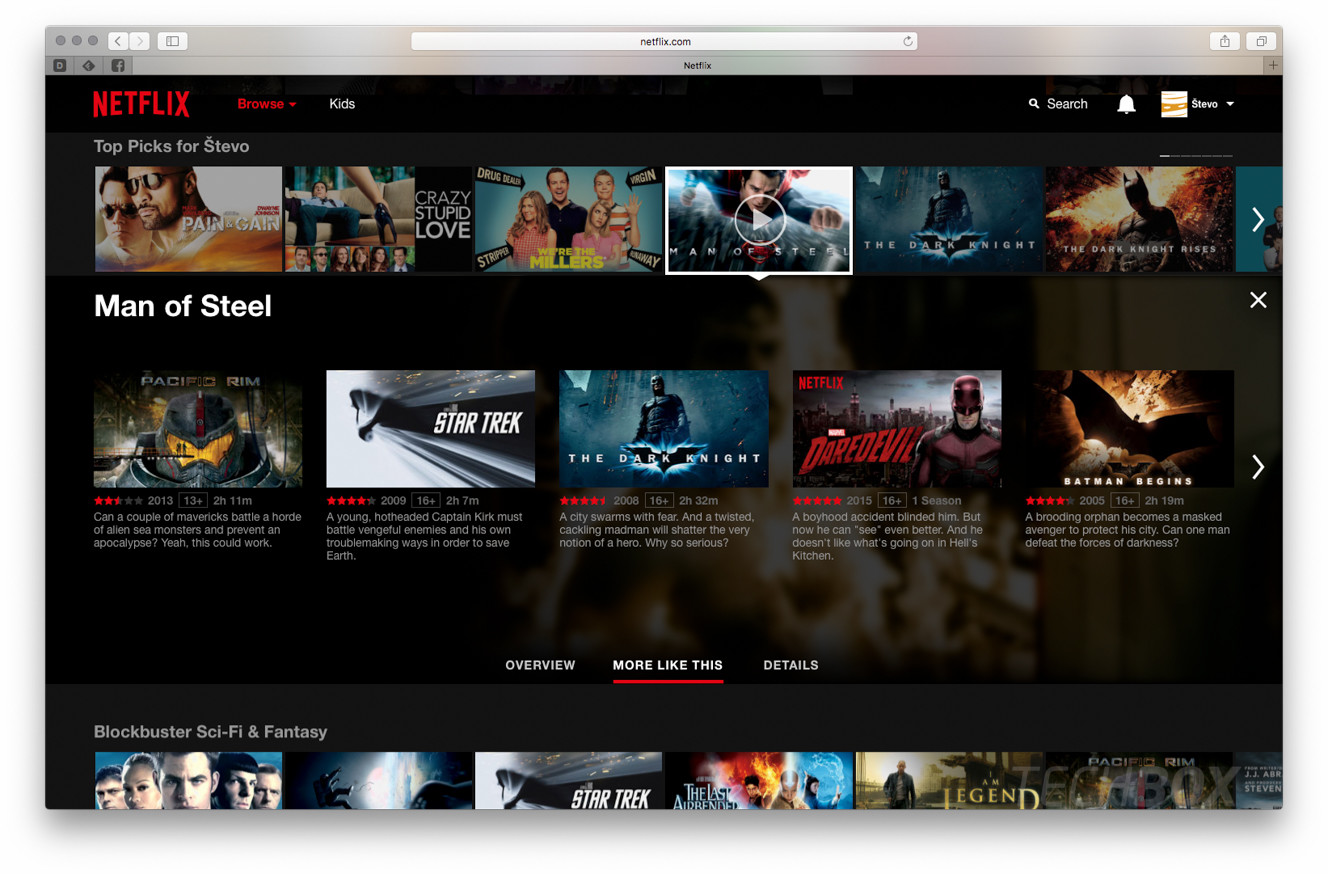Click the Števo profile avatar
Viewport: 1328px width, 874px height.
click(1174, 104)
